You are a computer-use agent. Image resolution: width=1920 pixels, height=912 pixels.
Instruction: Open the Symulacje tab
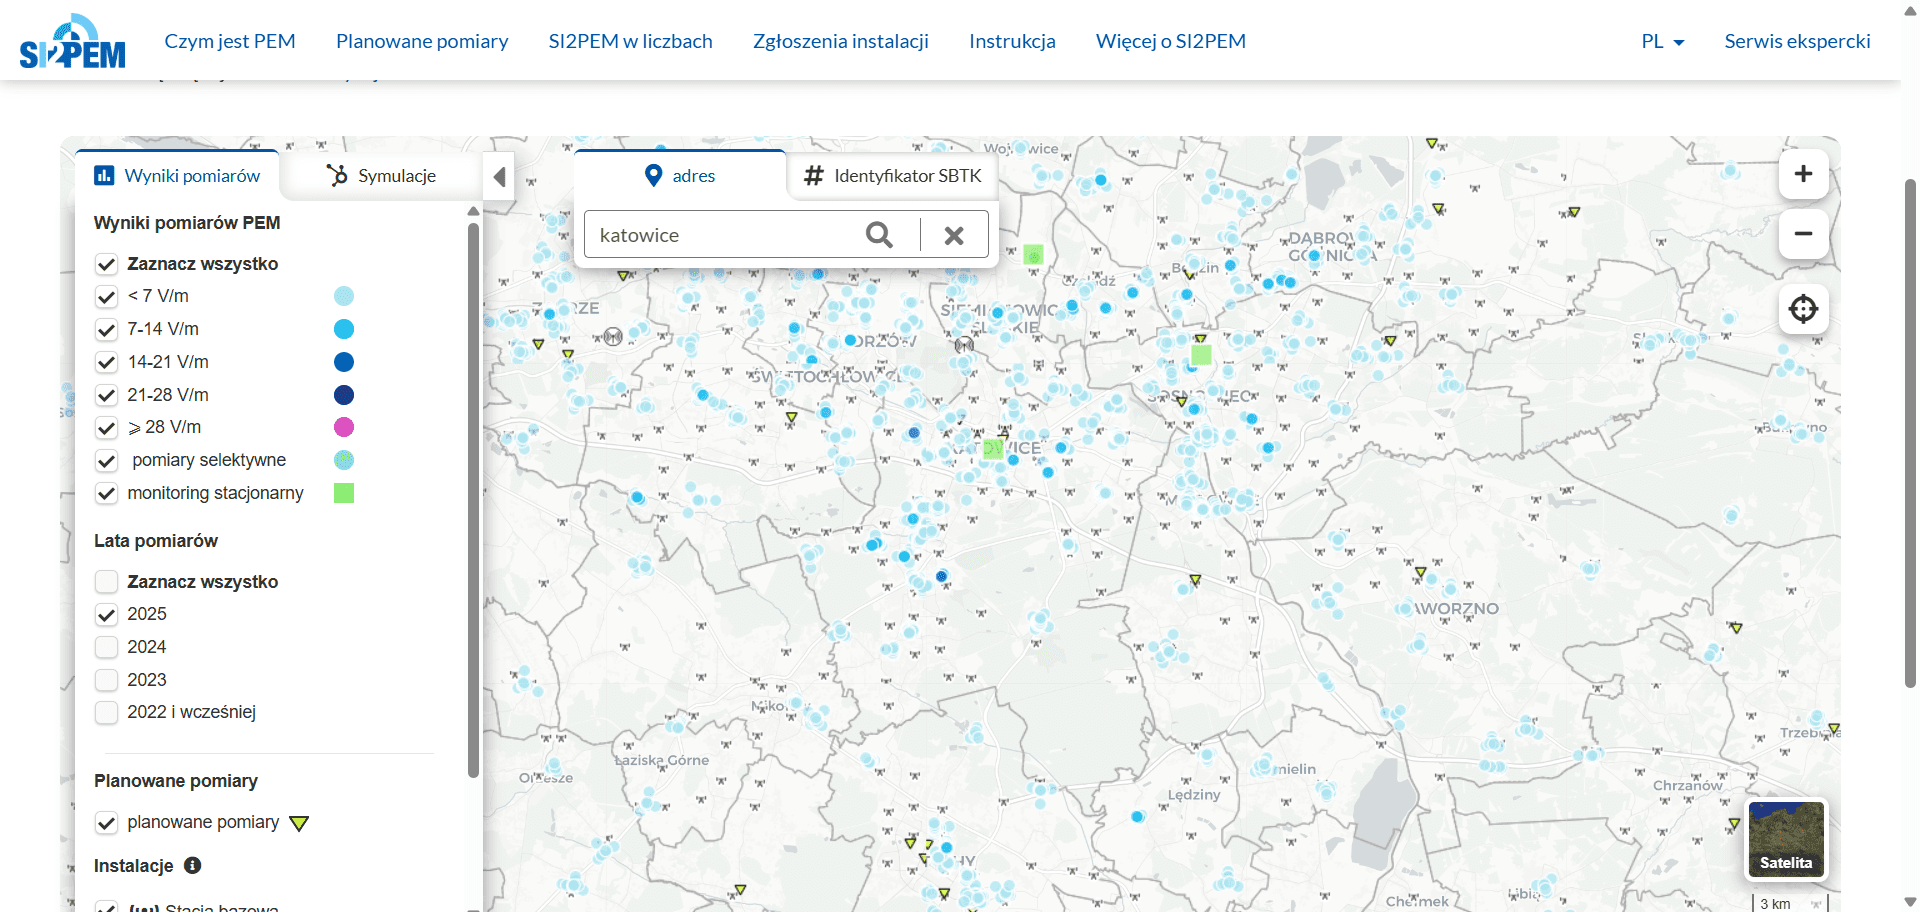point(381,175)
